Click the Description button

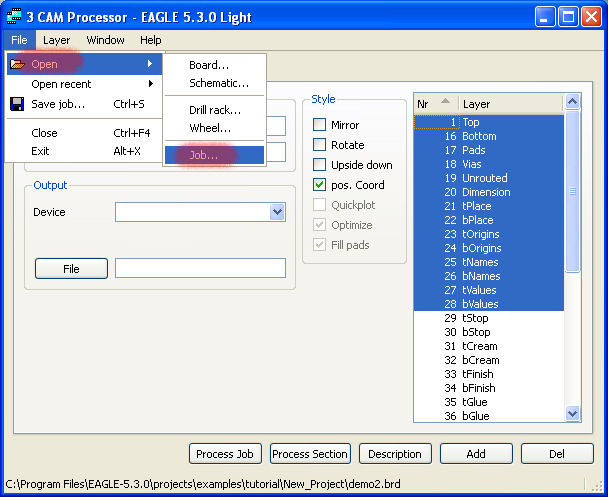pos(395,454)
